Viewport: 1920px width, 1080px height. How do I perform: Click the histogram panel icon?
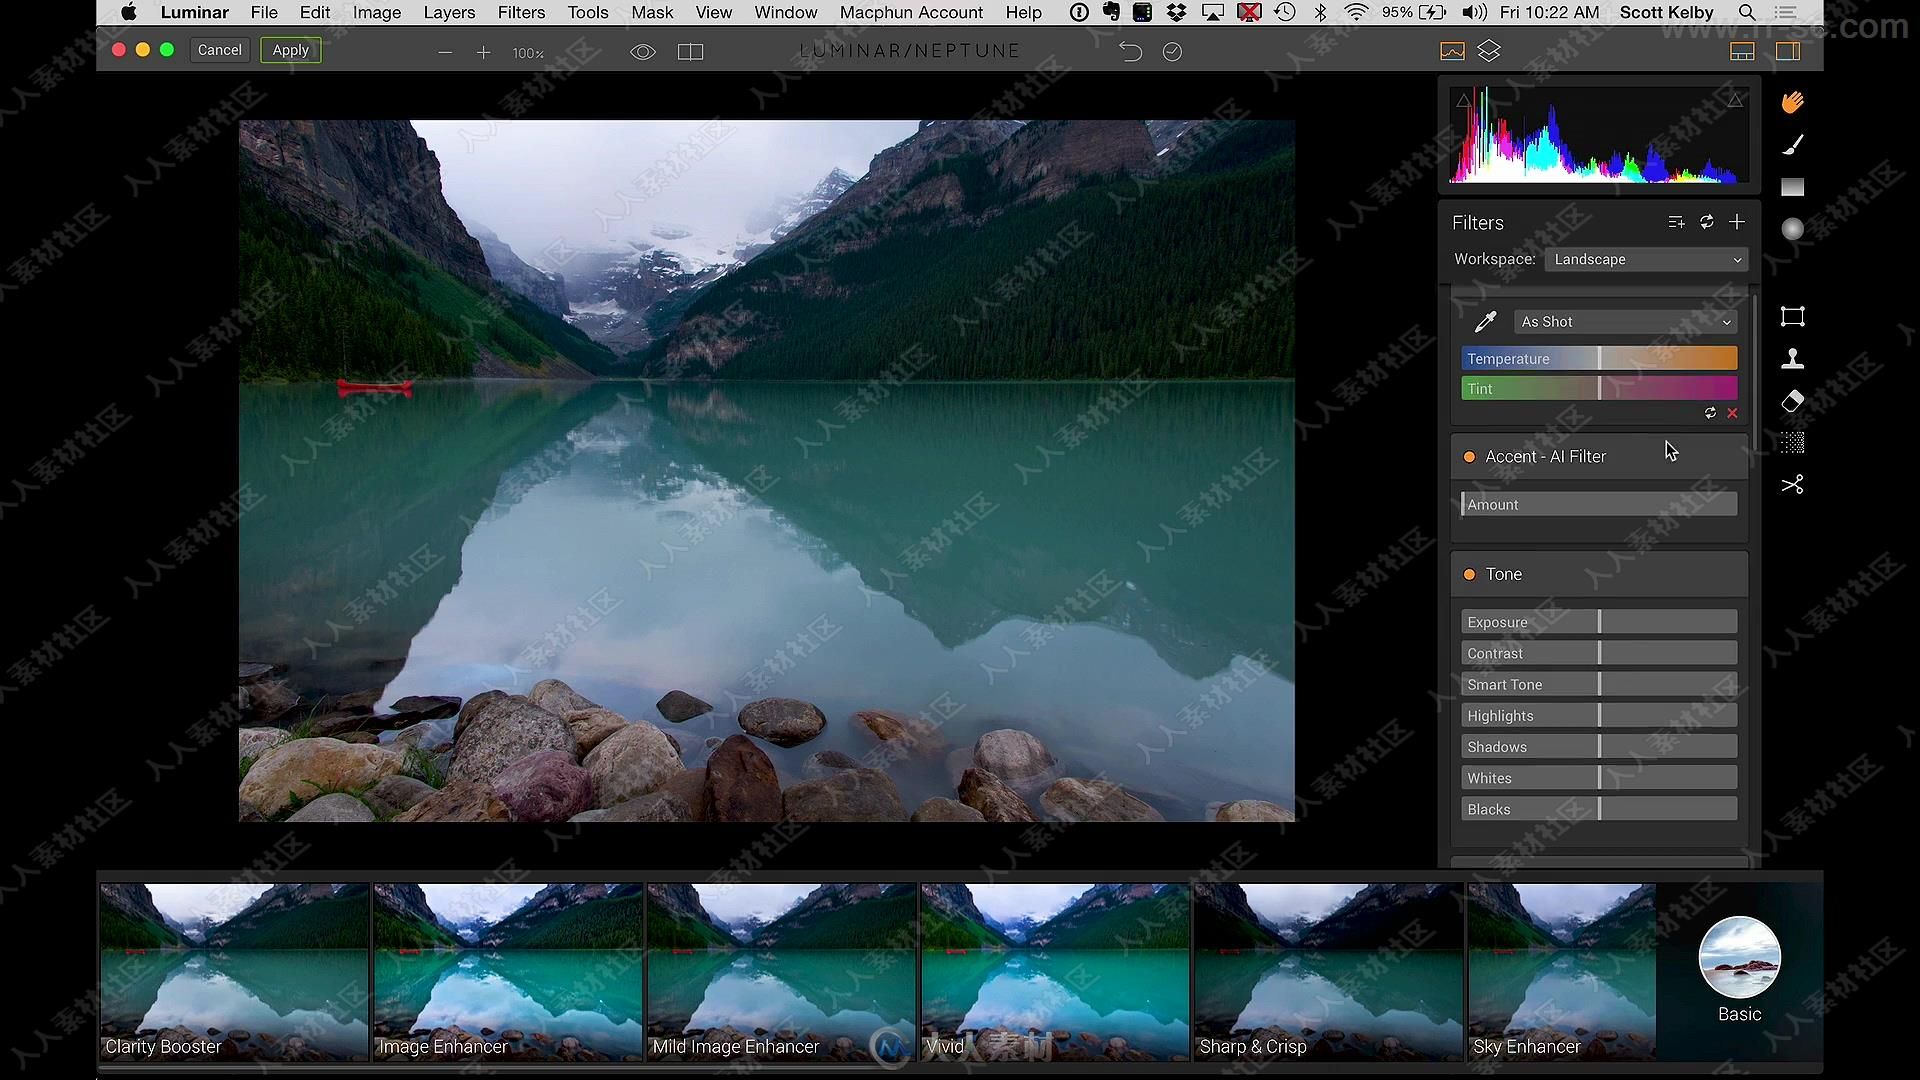[1451, 50]
